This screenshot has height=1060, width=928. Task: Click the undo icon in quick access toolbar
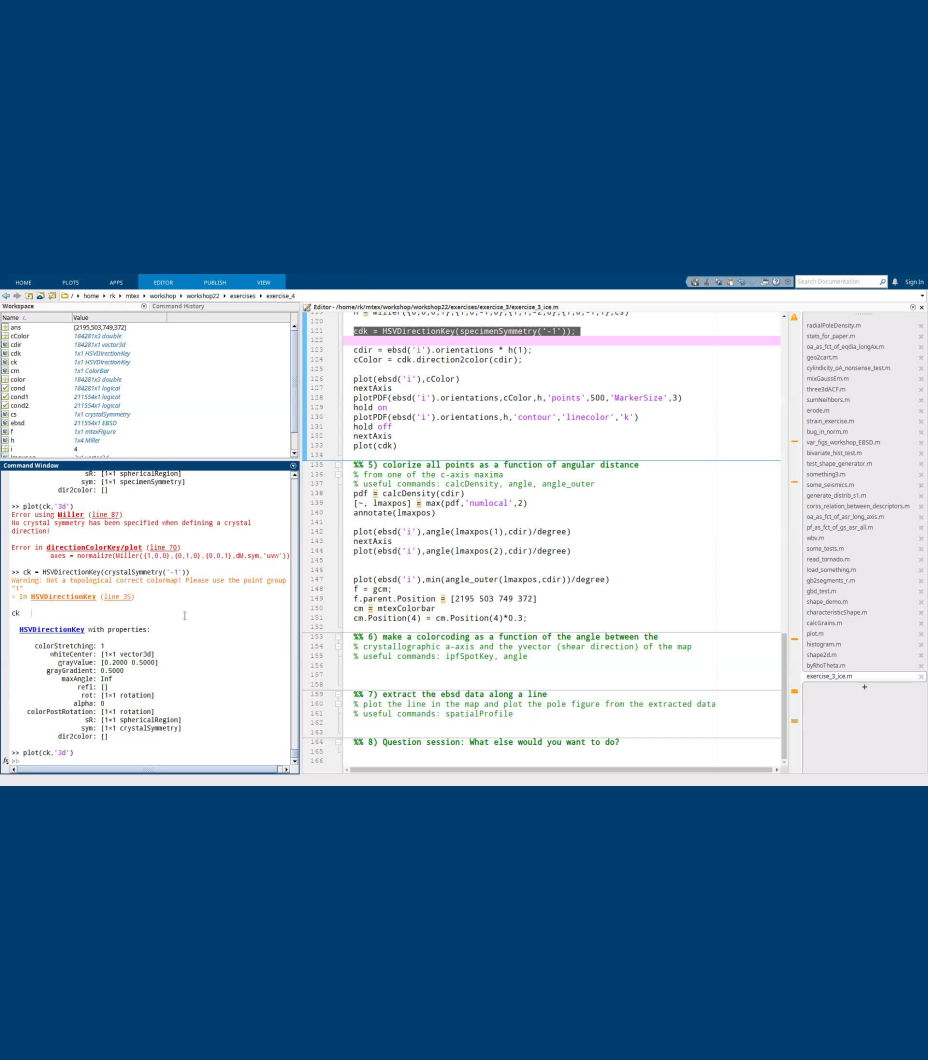pos(741,282)
